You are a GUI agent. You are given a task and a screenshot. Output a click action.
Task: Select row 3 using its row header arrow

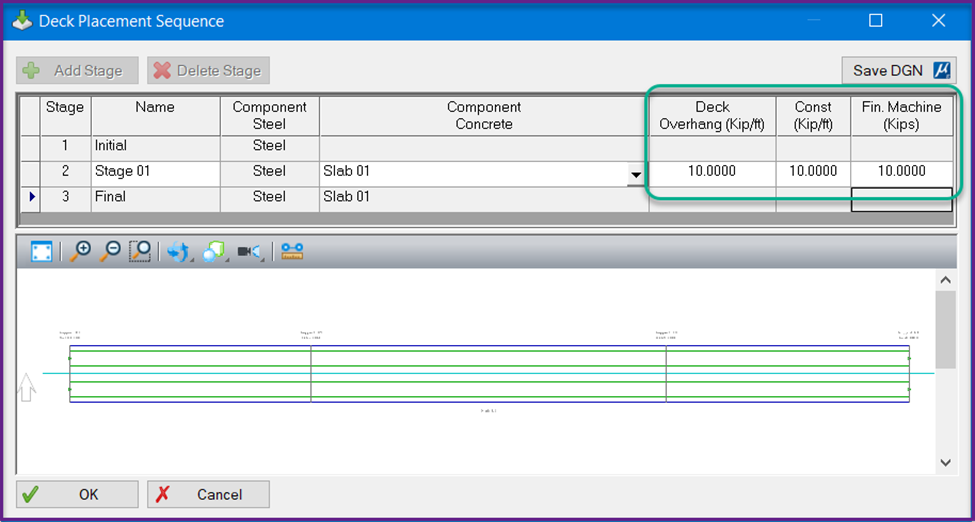(x=28, y=198)
